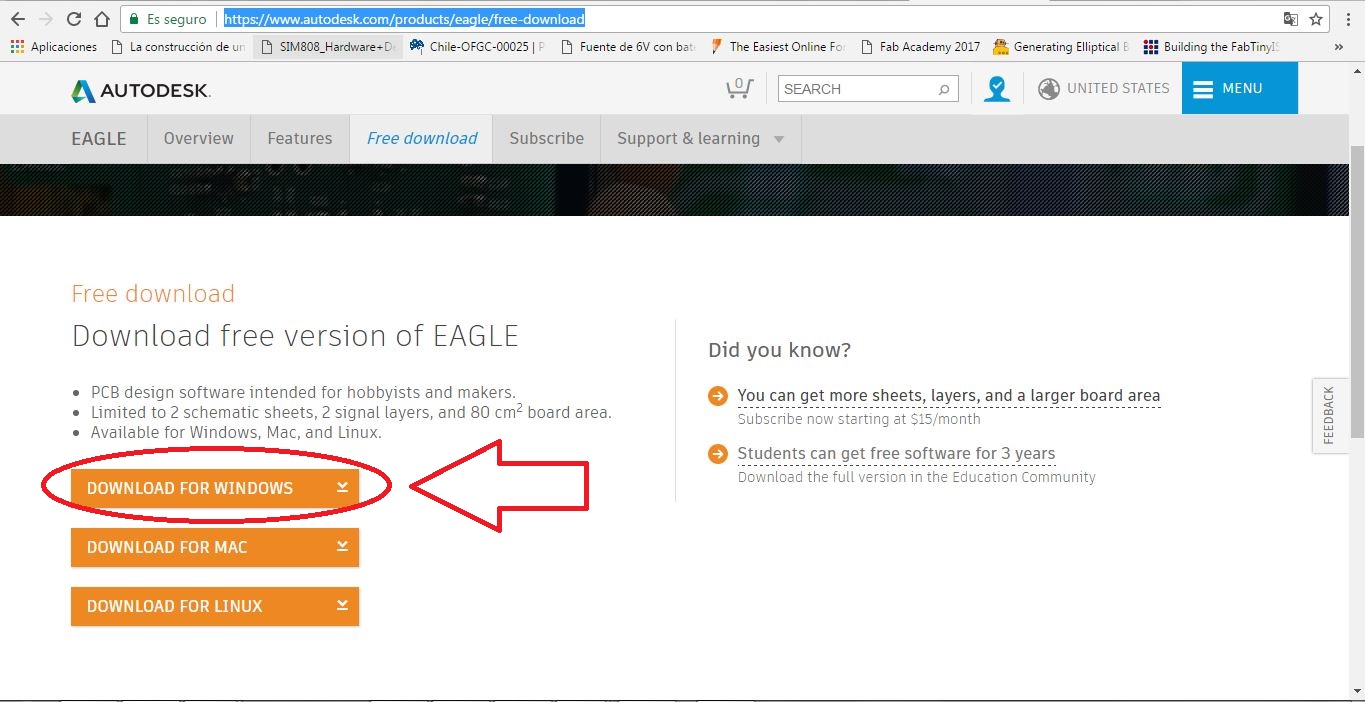Open 'The Easiest Online For' bookmark
This screenshot has width=1365, height=702.
pos(778,47)
